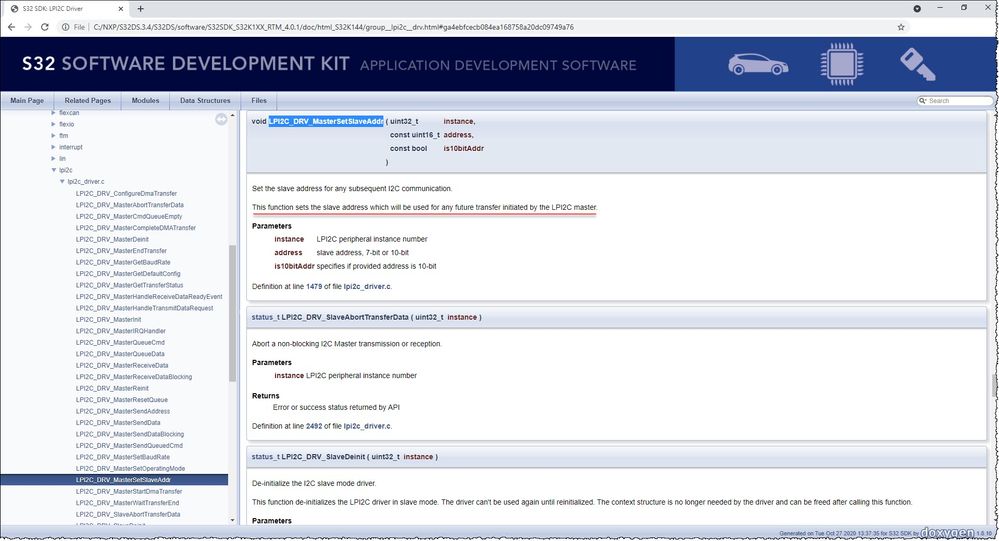The image size is (999, 541).
Task: Open the Main Page tab
Action: [27, 101]
